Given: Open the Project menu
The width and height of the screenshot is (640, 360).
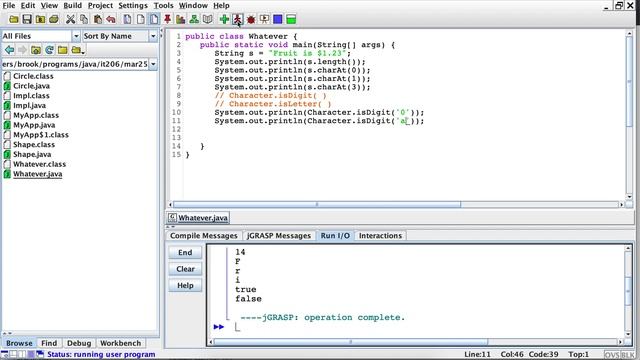Looking at the screenshot, I should coord(100,5).
